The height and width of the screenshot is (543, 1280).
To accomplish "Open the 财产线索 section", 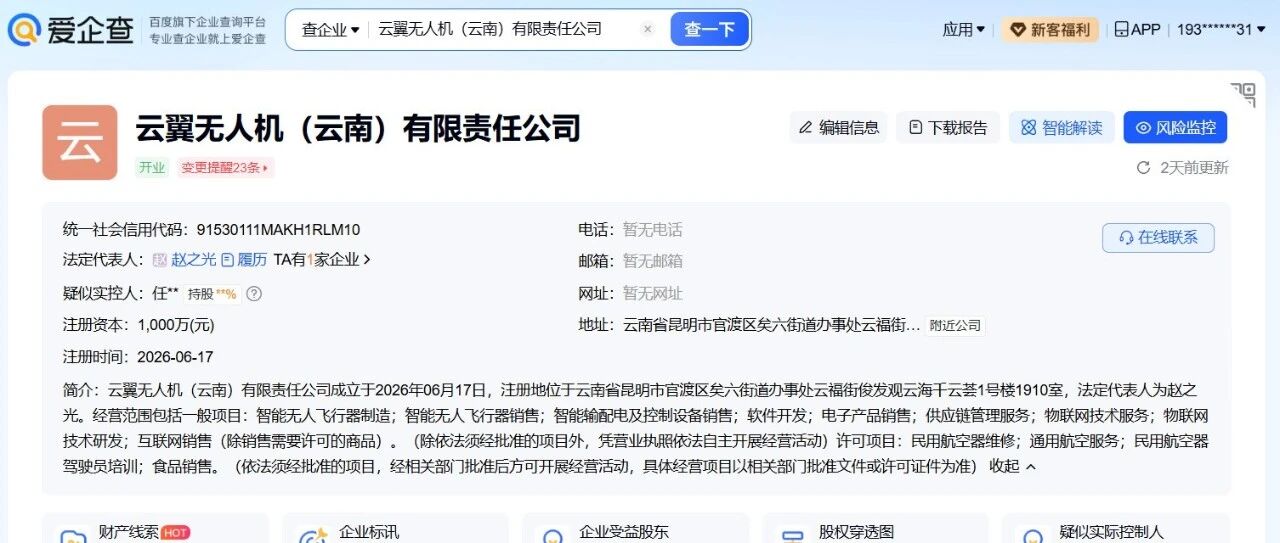I will (155, 533).
